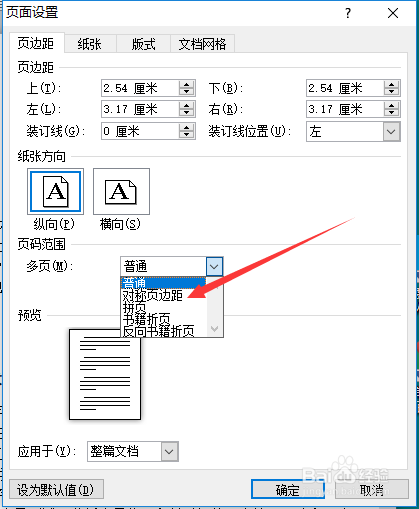
Task: Decrease the 左(L) left margin value
Action: [x=187, y=113]
